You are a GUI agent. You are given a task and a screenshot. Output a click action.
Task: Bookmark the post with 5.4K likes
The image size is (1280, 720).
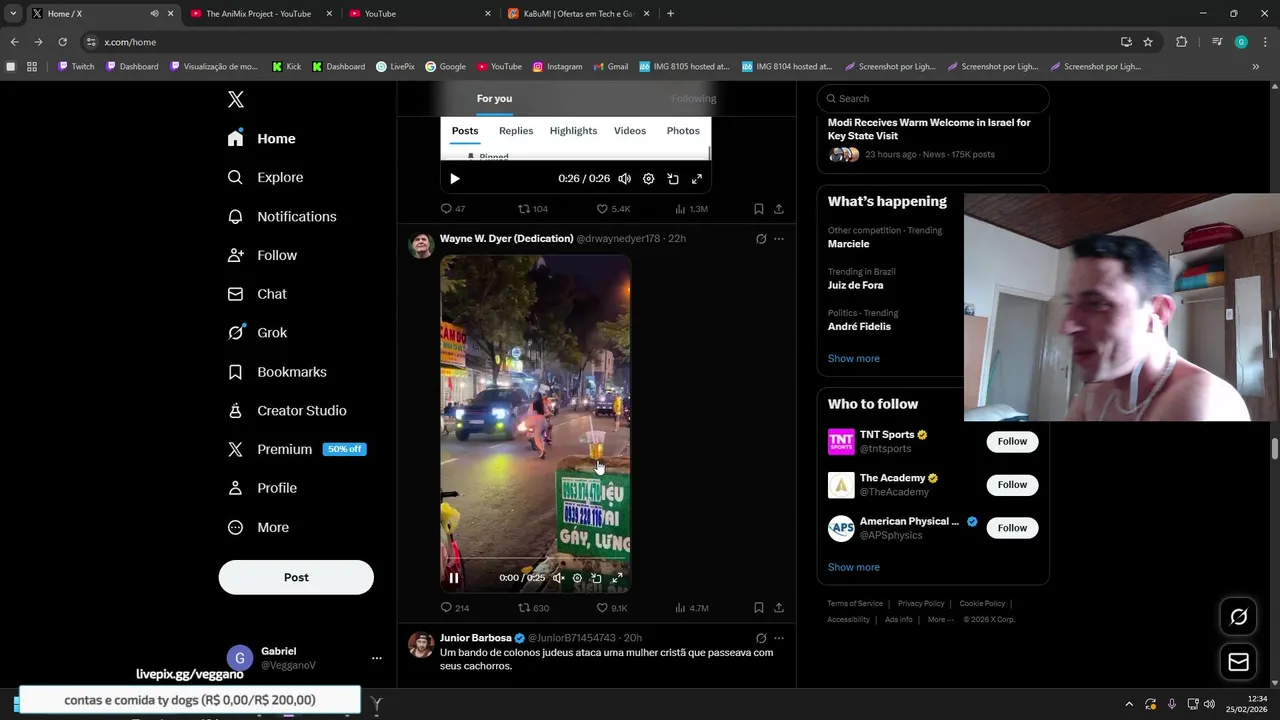coord(759,209)
